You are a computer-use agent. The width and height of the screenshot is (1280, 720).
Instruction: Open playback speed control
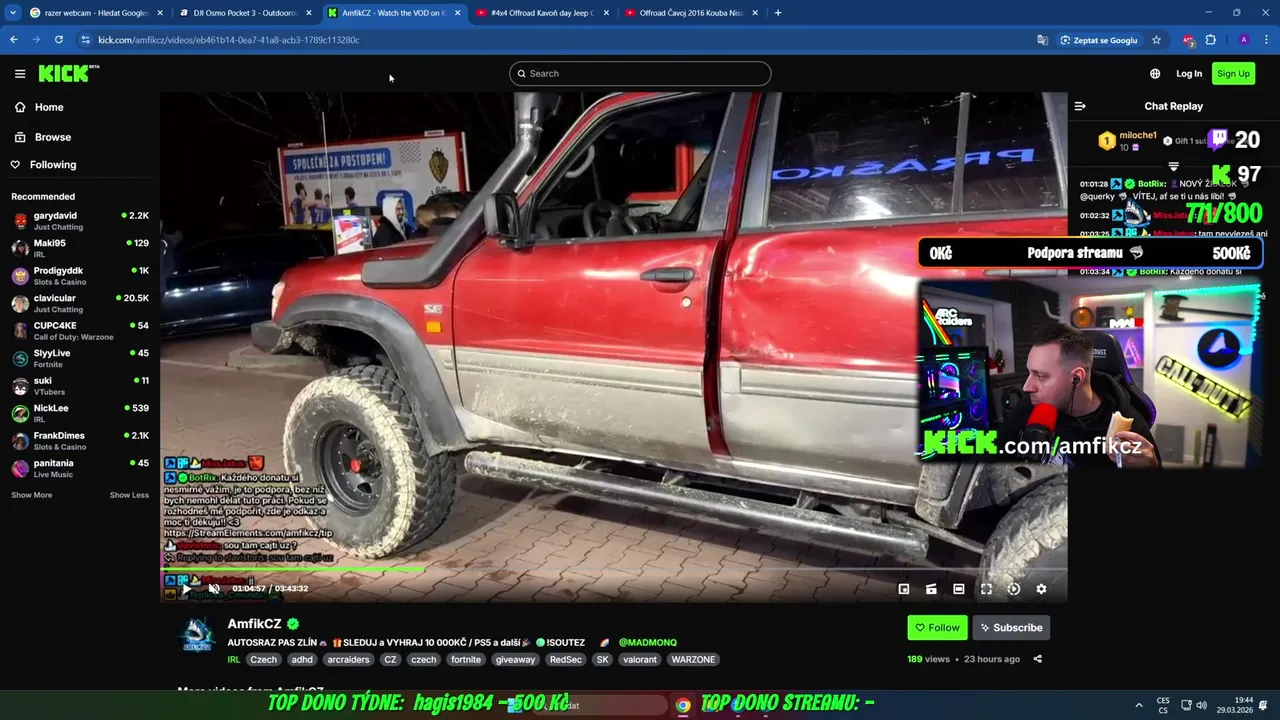point(1014,589)
